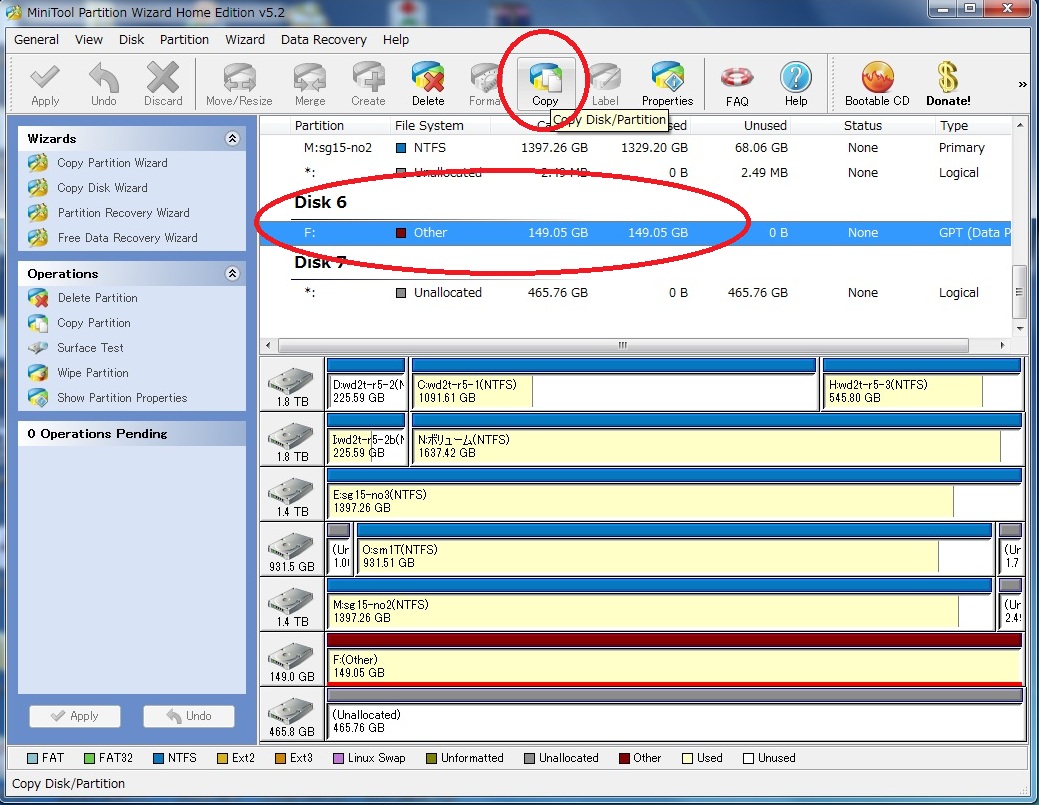Select the F:(Other) 149.05 GB block
Screen dimensions: 1039x805
click(x=674, y=660)
